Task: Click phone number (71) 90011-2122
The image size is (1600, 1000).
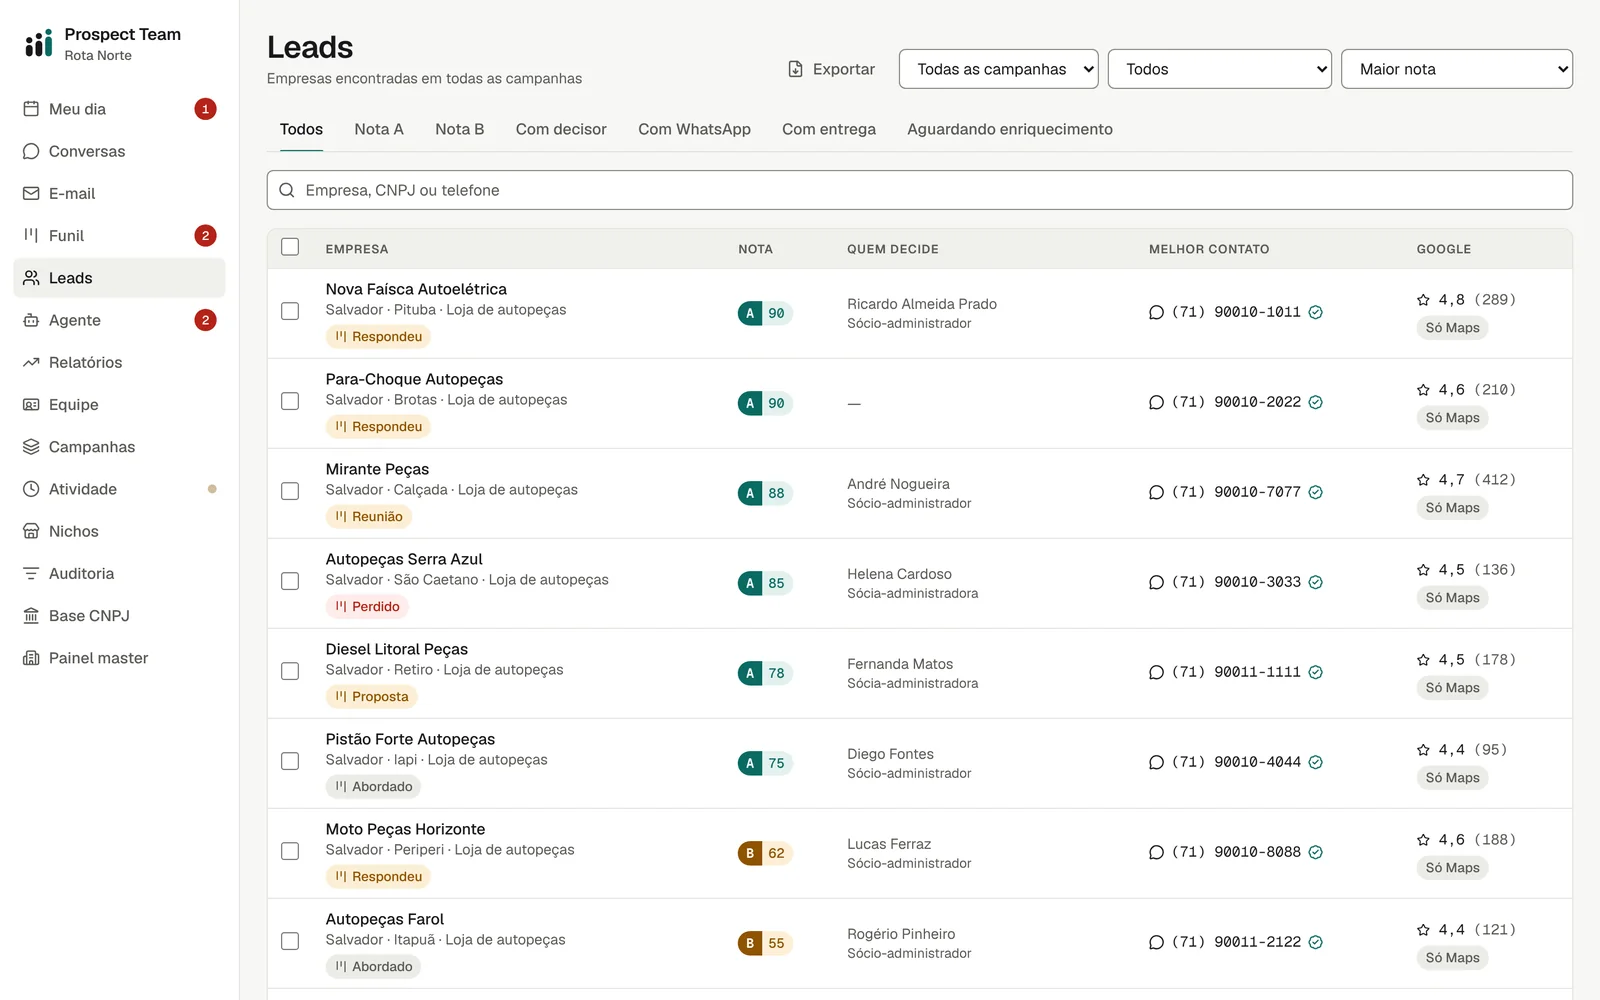Action: pyautogui.click(x=1236, y=942)
